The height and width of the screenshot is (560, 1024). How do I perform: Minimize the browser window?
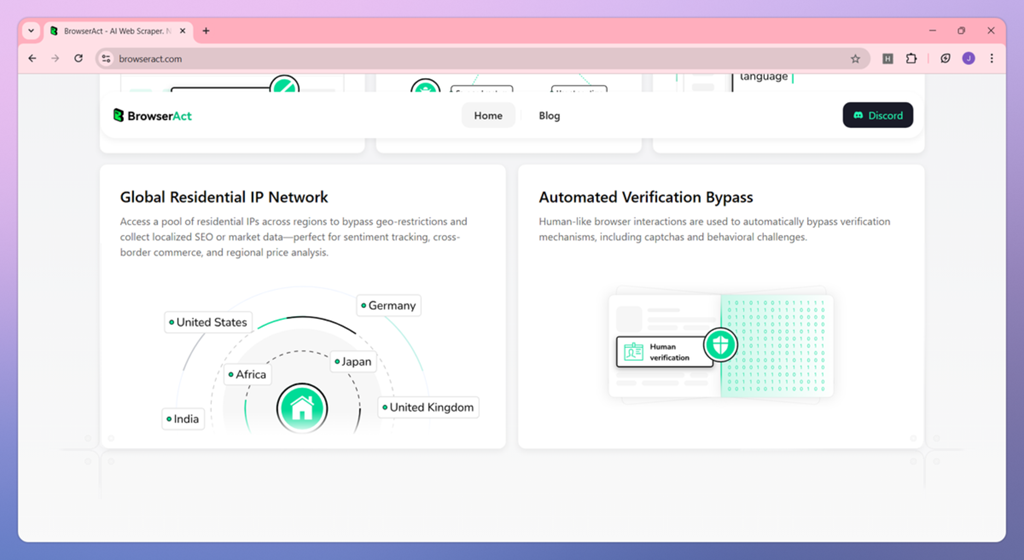point(933,31)
